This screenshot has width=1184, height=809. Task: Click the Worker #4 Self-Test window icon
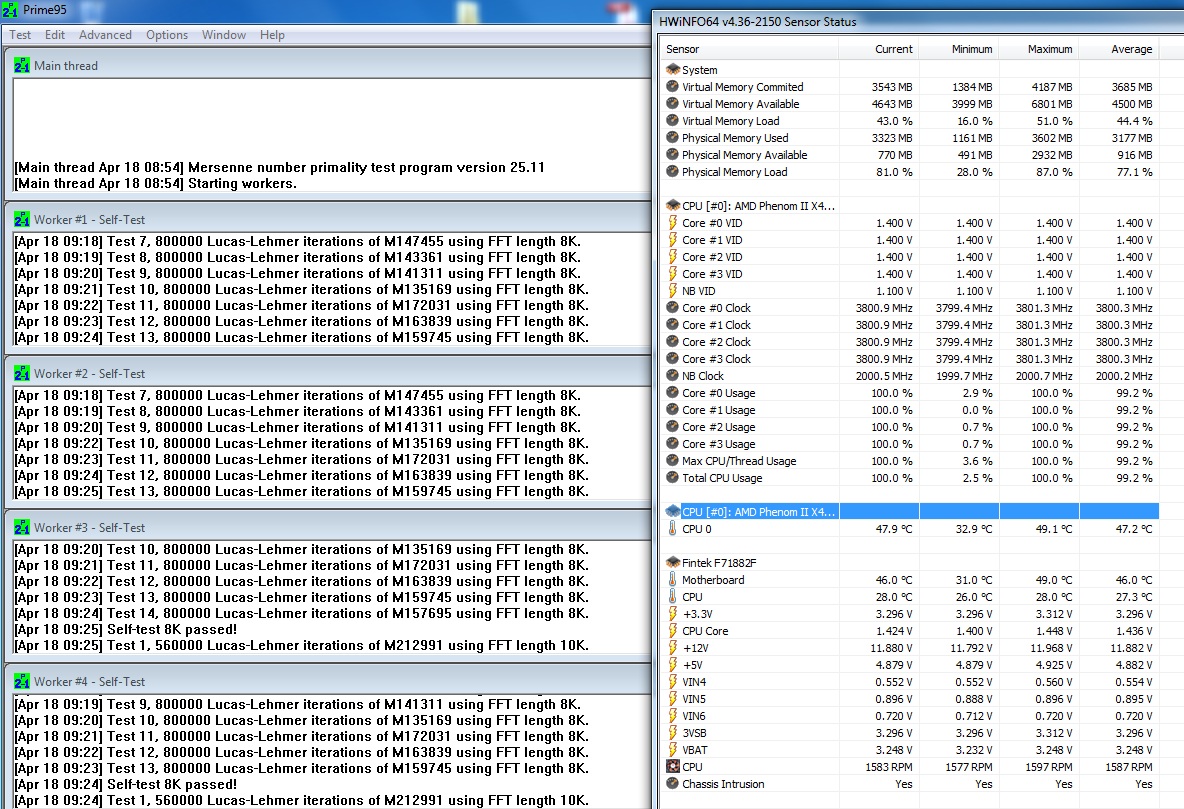pos(22,682)
